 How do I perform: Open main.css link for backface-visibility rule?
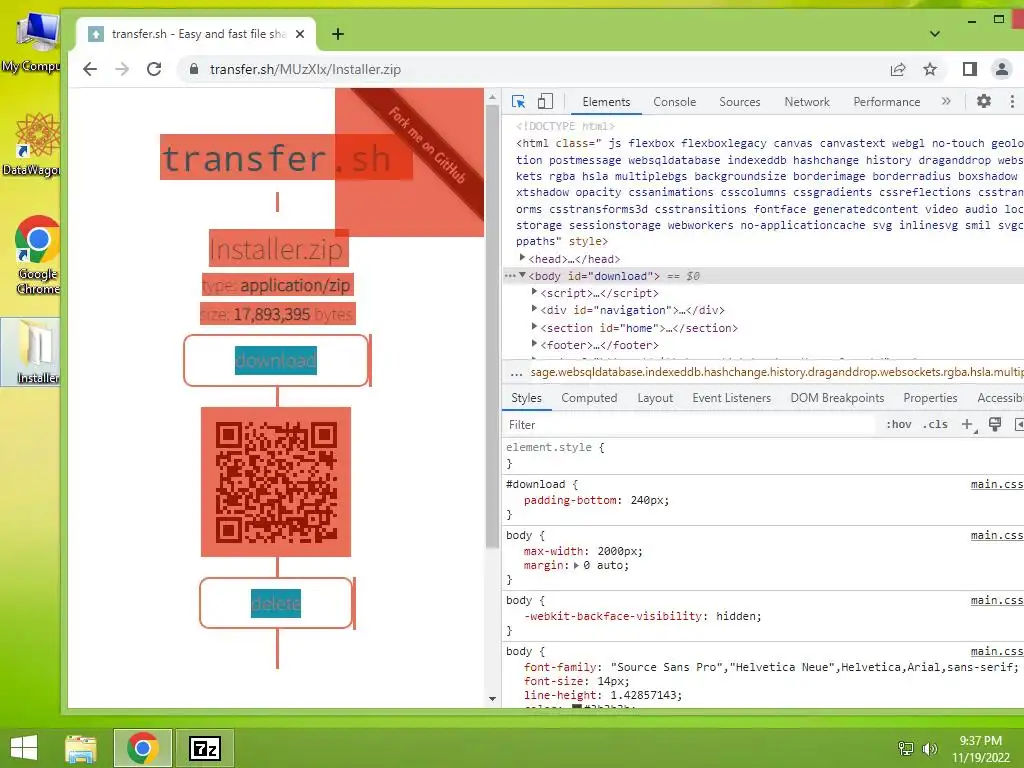tap(997, 600)
